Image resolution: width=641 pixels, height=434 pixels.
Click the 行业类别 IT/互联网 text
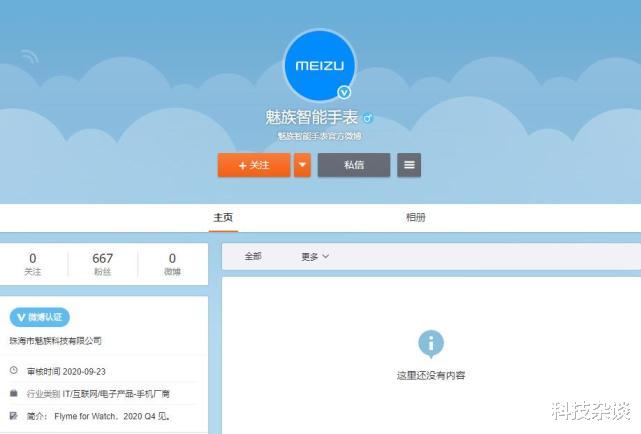98,394
